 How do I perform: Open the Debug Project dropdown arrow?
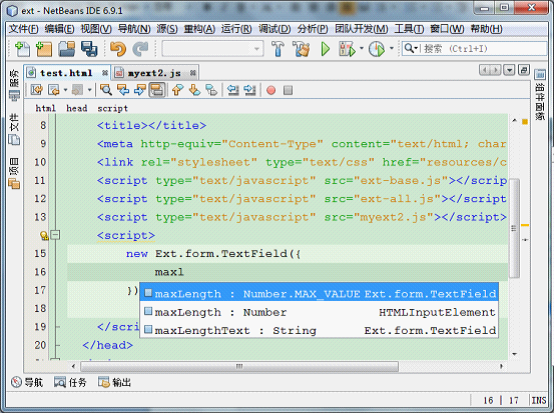[361, 48]
